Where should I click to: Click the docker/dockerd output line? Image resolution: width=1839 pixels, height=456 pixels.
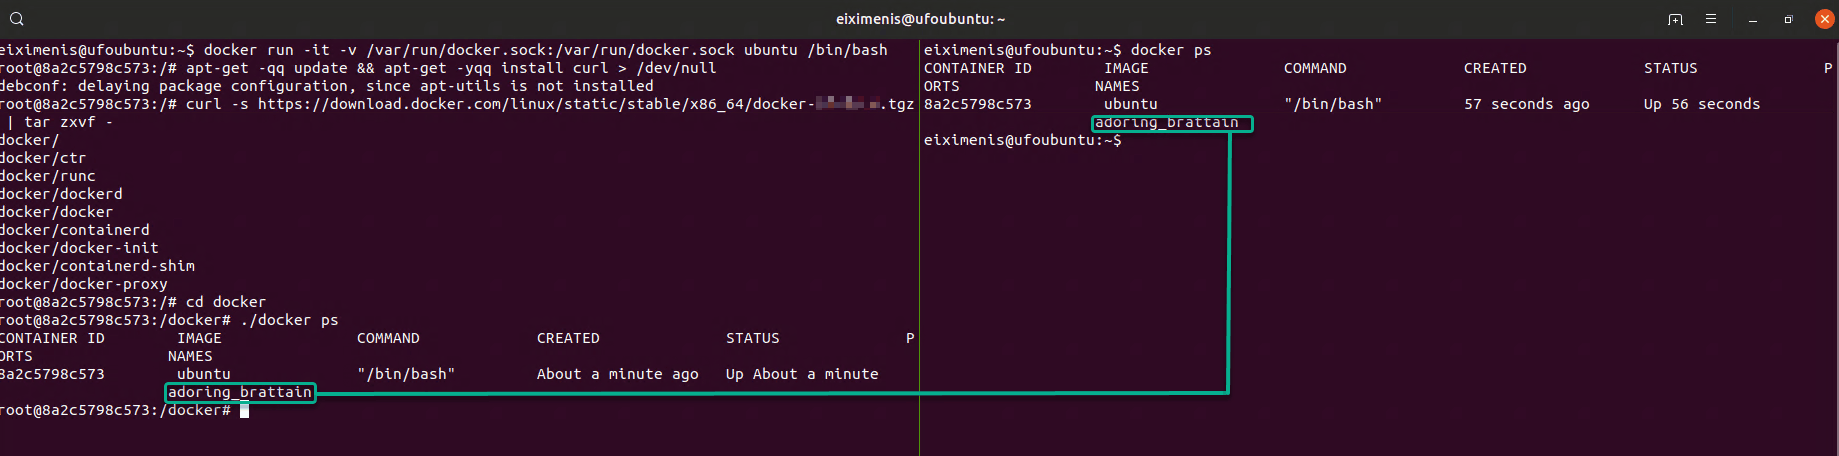tap(61, 194)
